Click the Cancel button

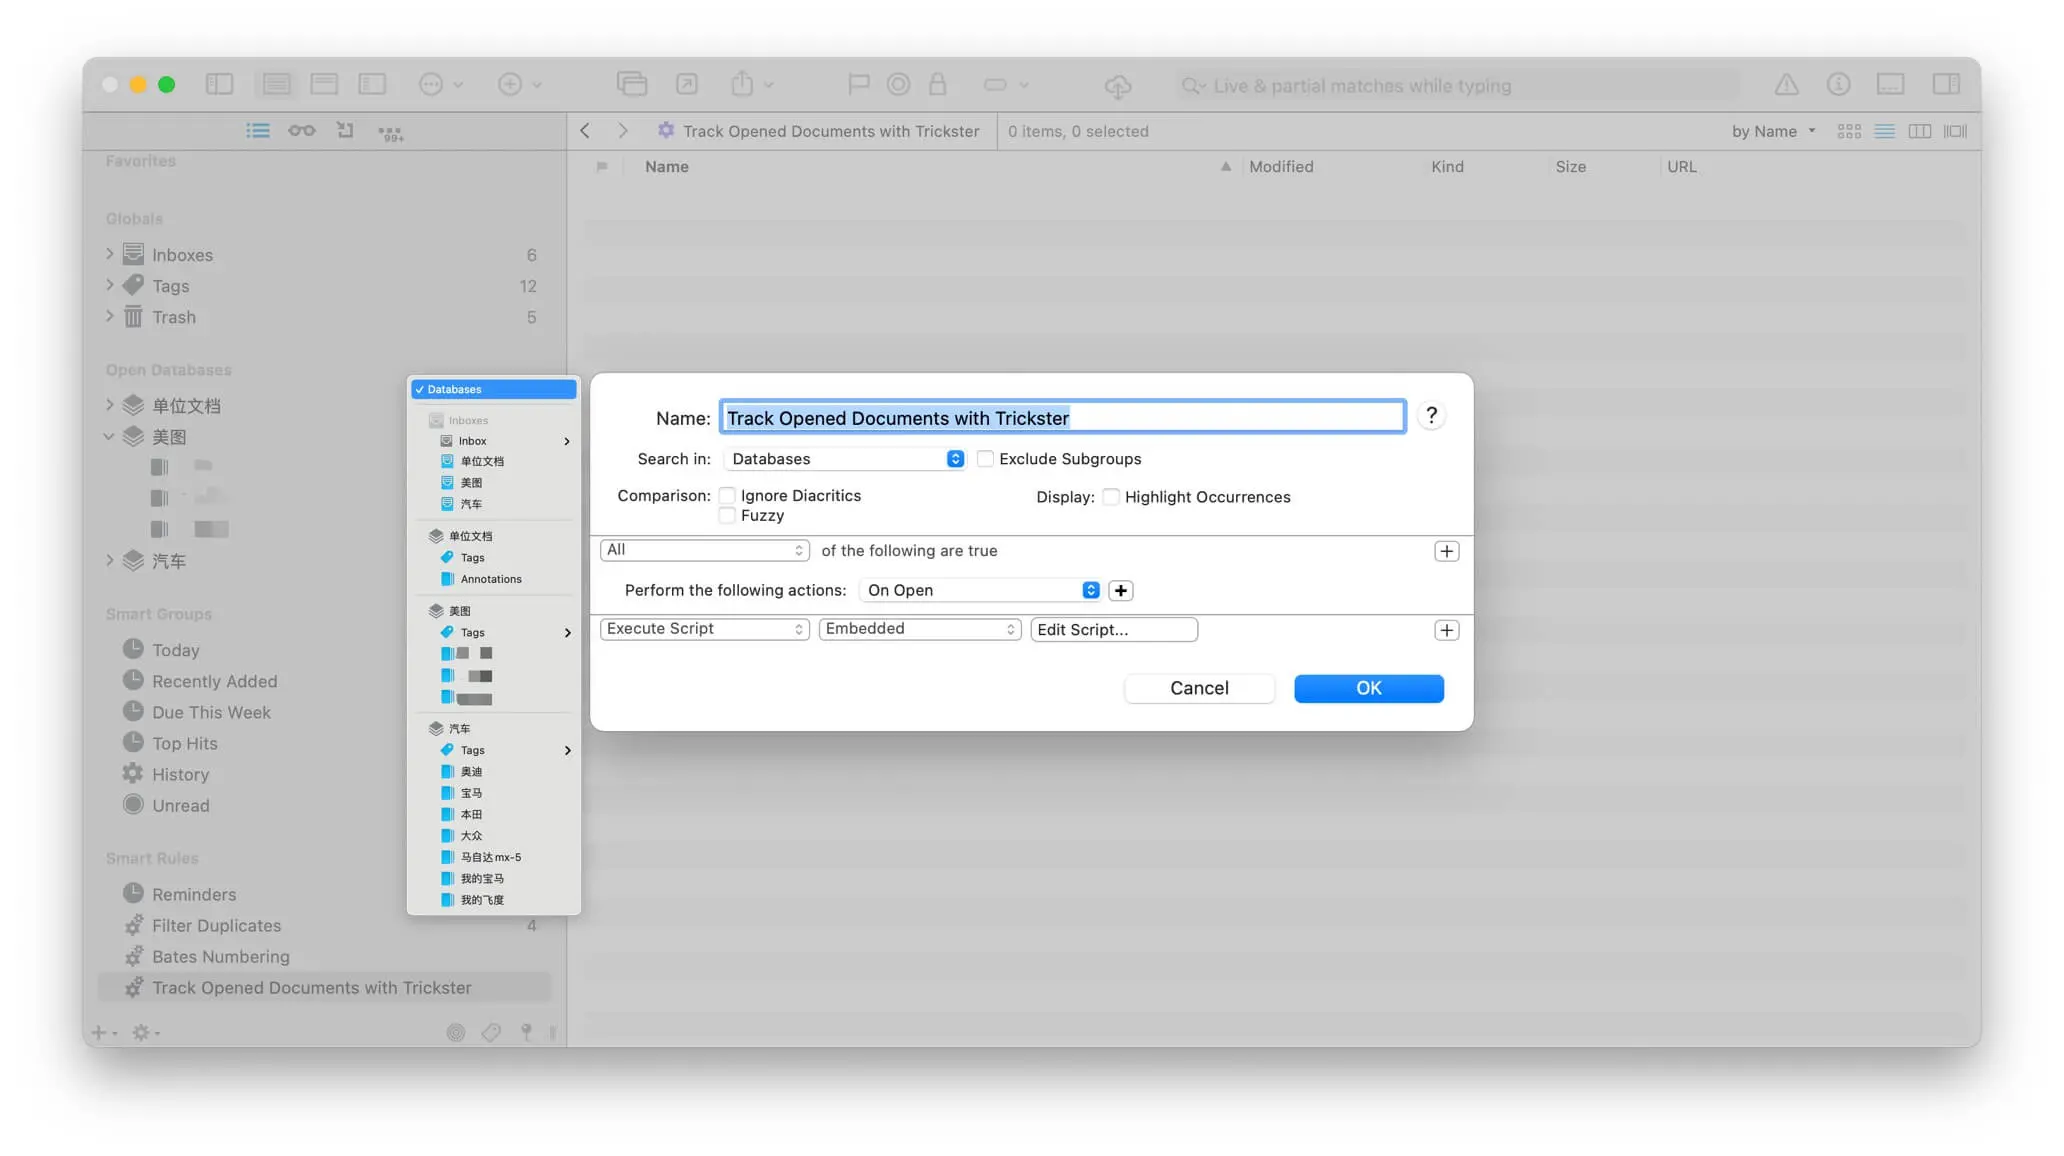pyautogui.click(x=1199, y=688)
